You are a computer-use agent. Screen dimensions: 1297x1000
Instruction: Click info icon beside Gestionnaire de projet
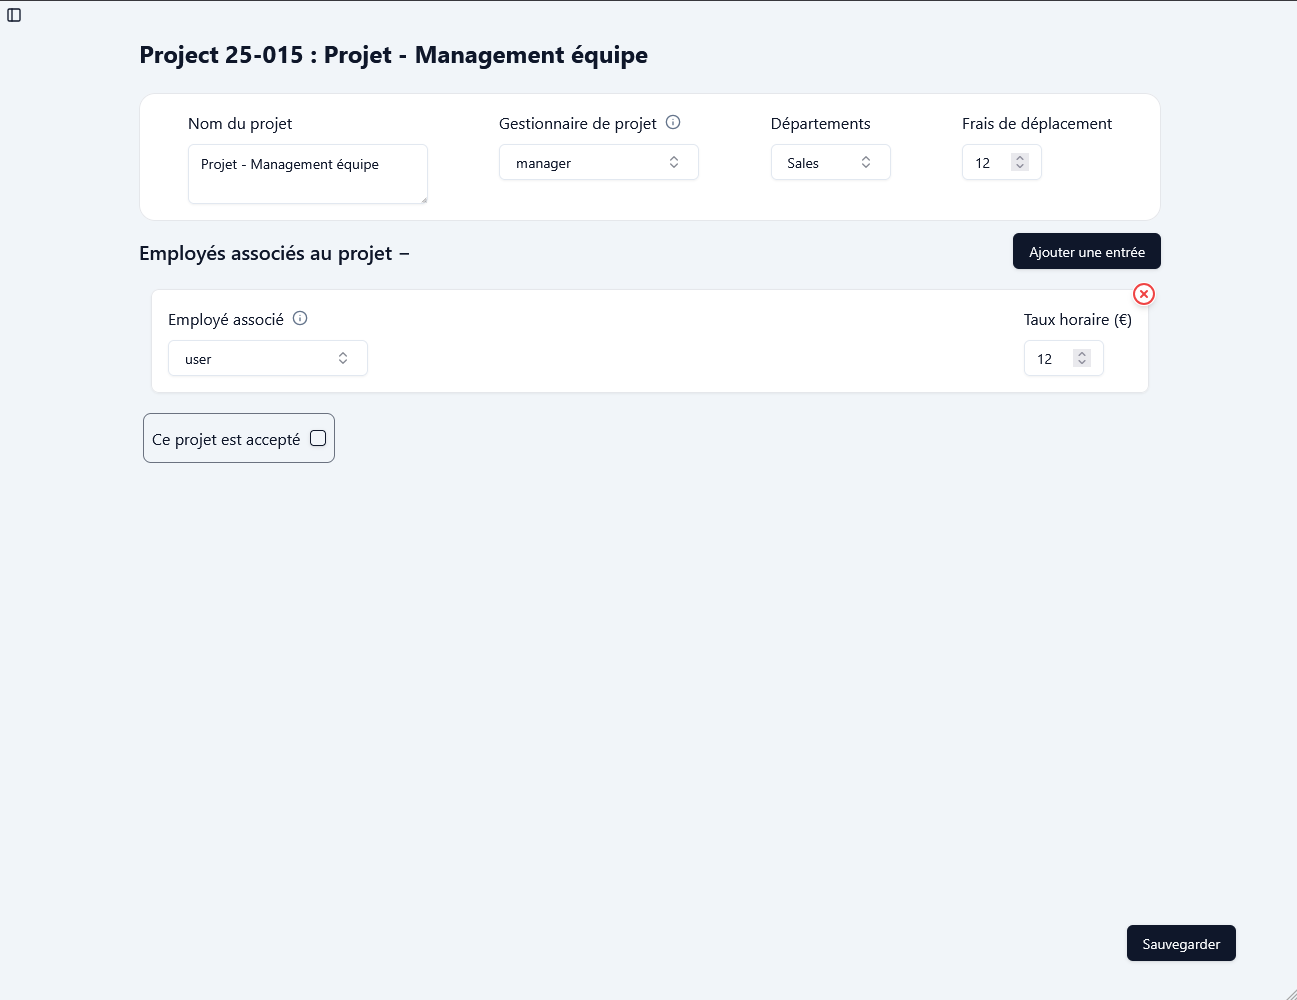(x=673, y=122)
